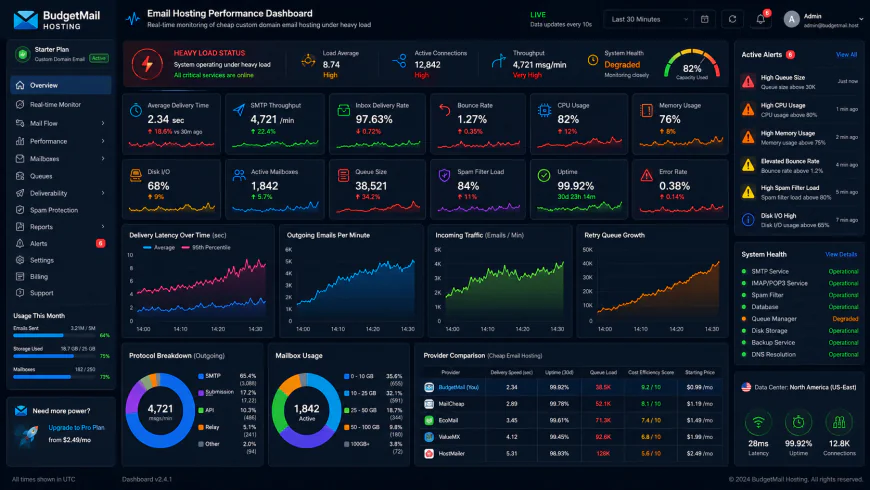Click the Starter Plan Active badge
Image resolution: width=870 pixels, height=490 pixels.
click(x=99, y=58)
